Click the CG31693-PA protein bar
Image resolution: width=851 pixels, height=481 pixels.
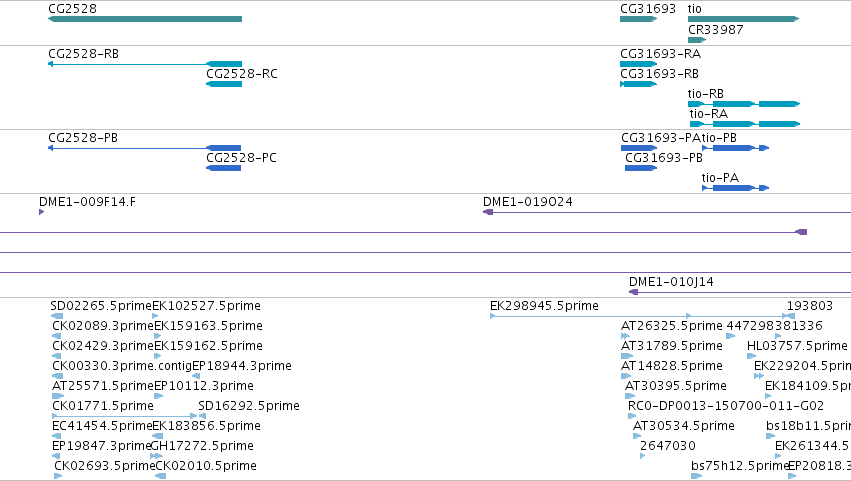[639, 148]
